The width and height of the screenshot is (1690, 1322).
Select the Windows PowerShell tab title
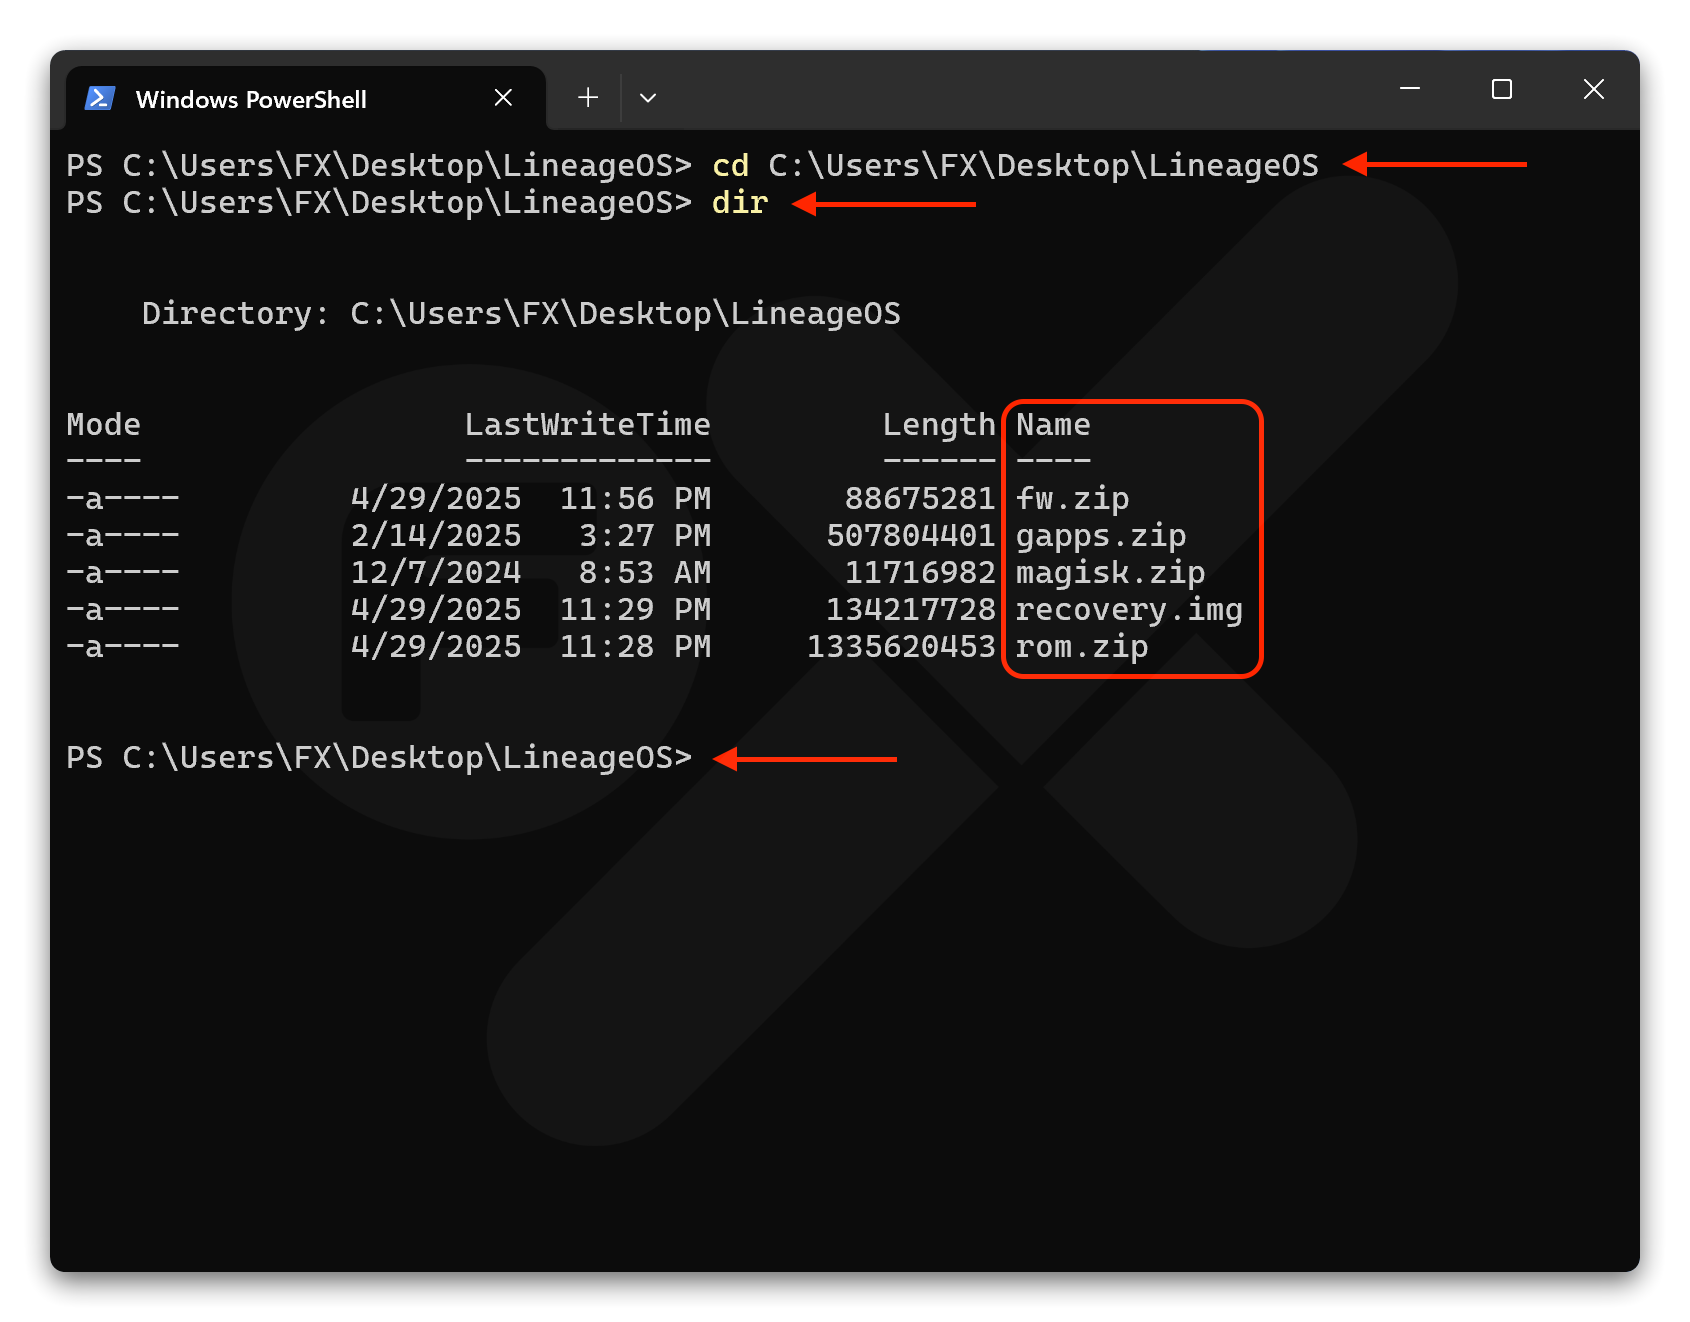pos(251,100)
